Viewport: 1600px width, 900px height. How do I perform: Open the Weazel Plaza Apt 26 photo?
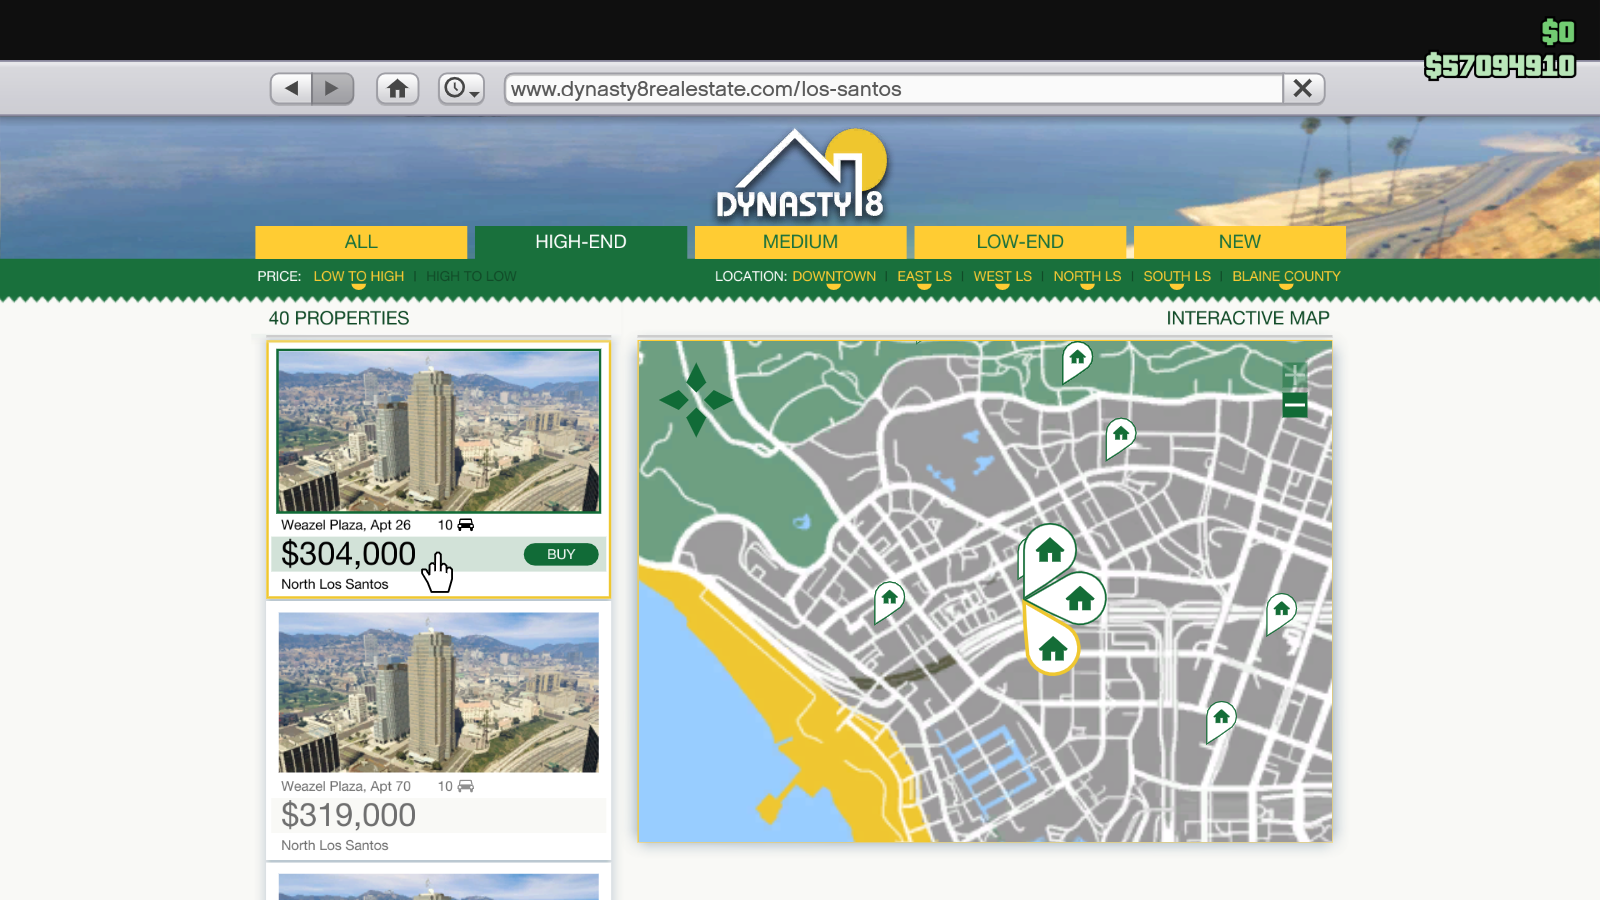[439, 431]
